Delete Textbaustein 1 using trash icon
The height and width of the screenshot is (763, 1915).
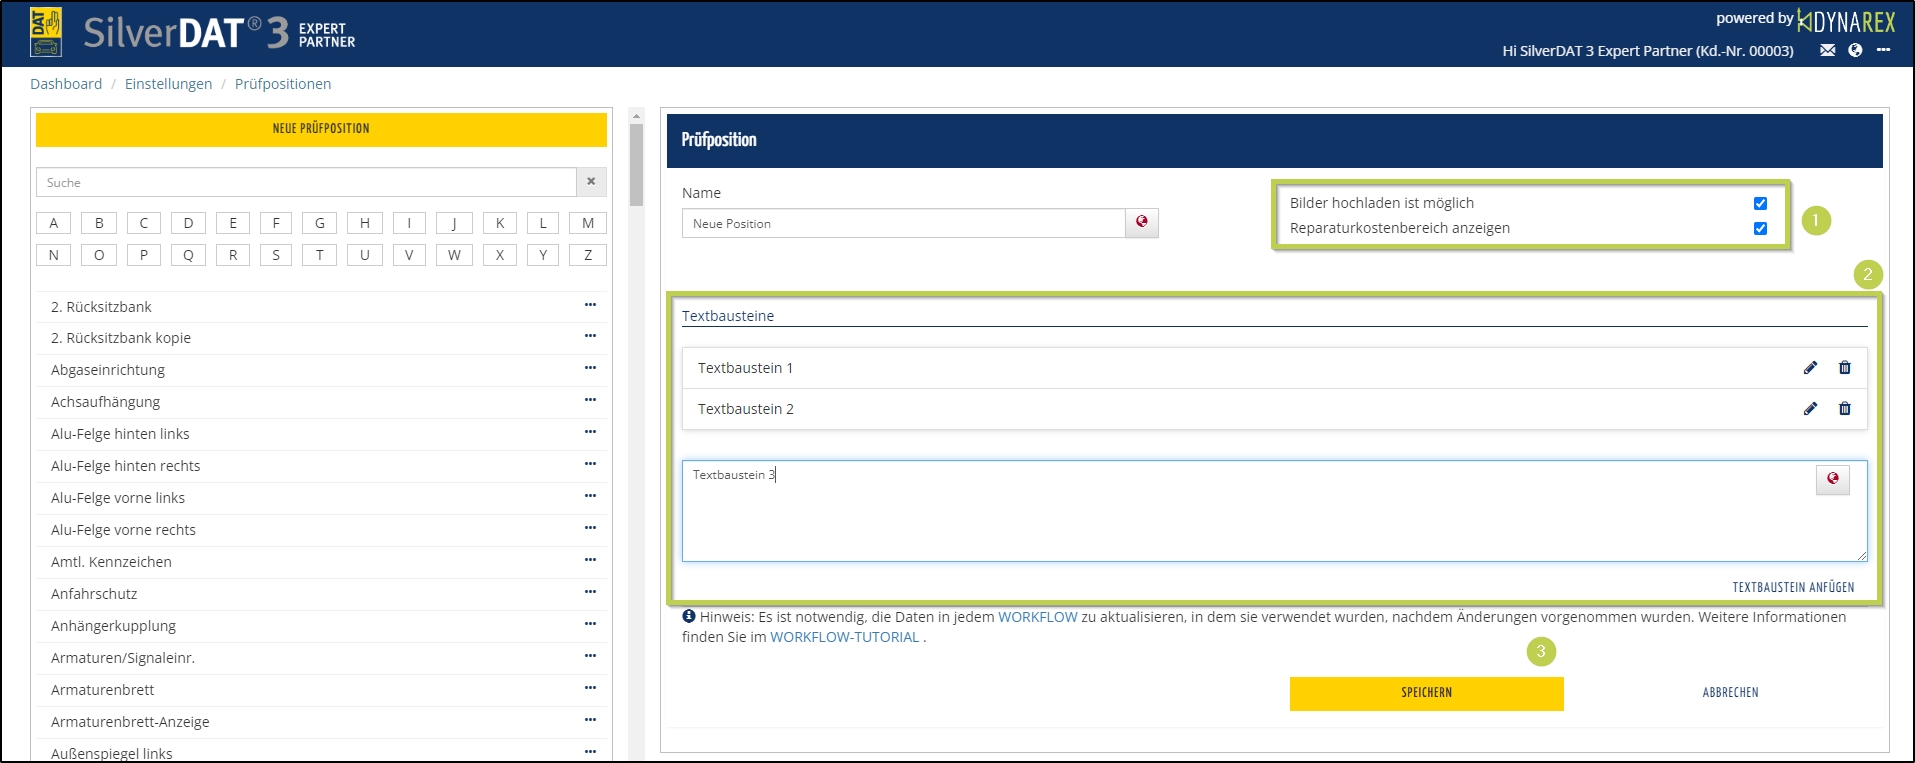coord(1844,368)
